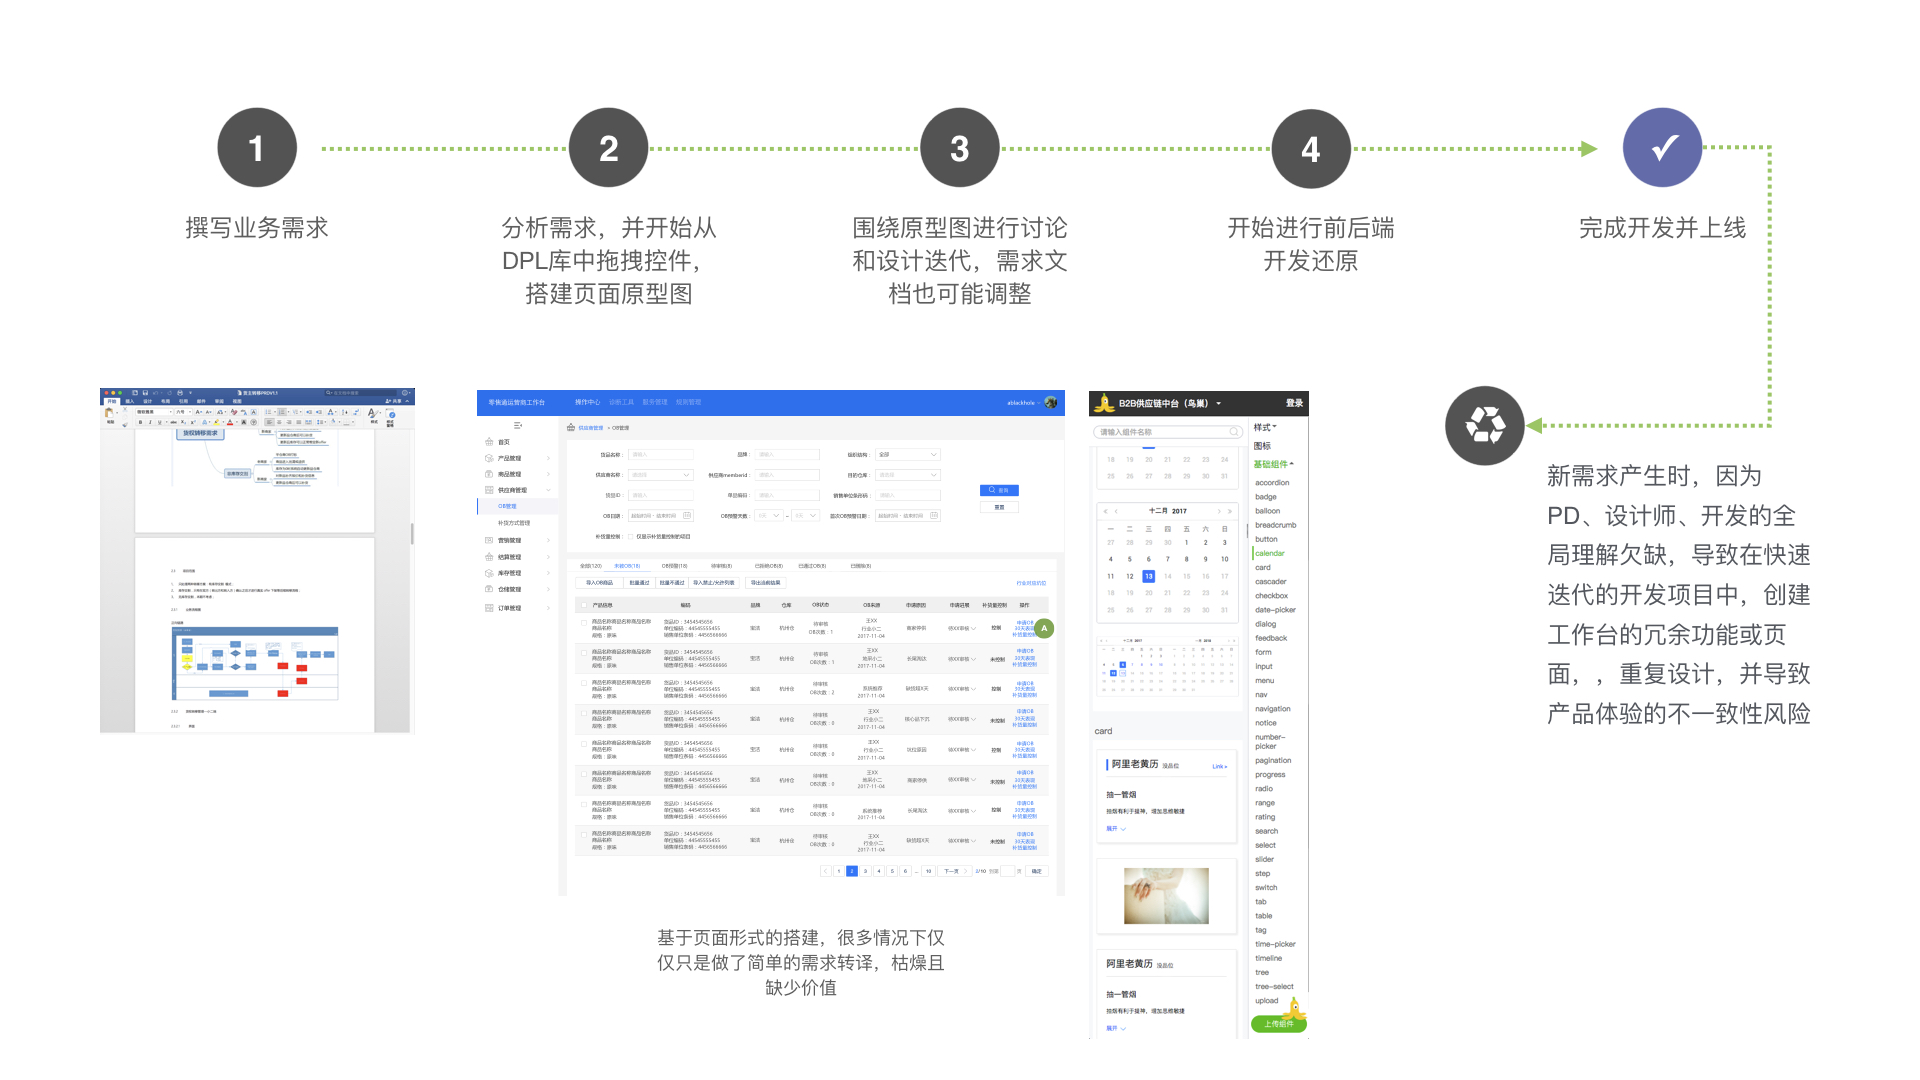The width and height of the screenshot is (1920, 1080).
Task: Toggle the 补货量控制 filter checkbox
Action: [x=630, y=537]
